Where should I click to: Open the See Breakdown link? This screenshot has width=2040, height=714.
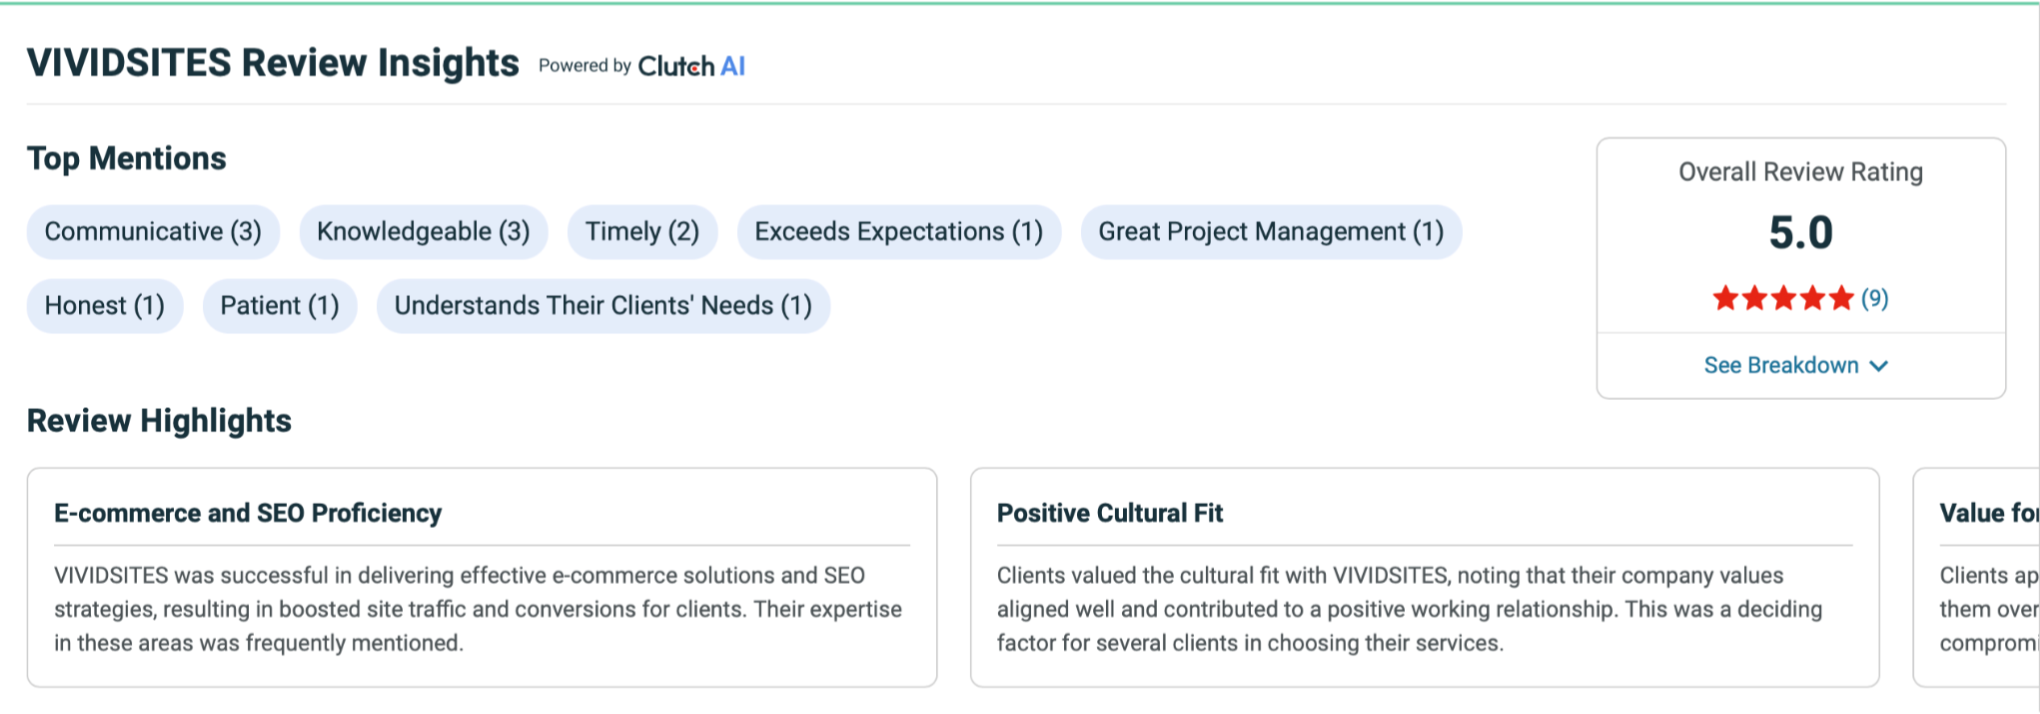pos(1781,366)
